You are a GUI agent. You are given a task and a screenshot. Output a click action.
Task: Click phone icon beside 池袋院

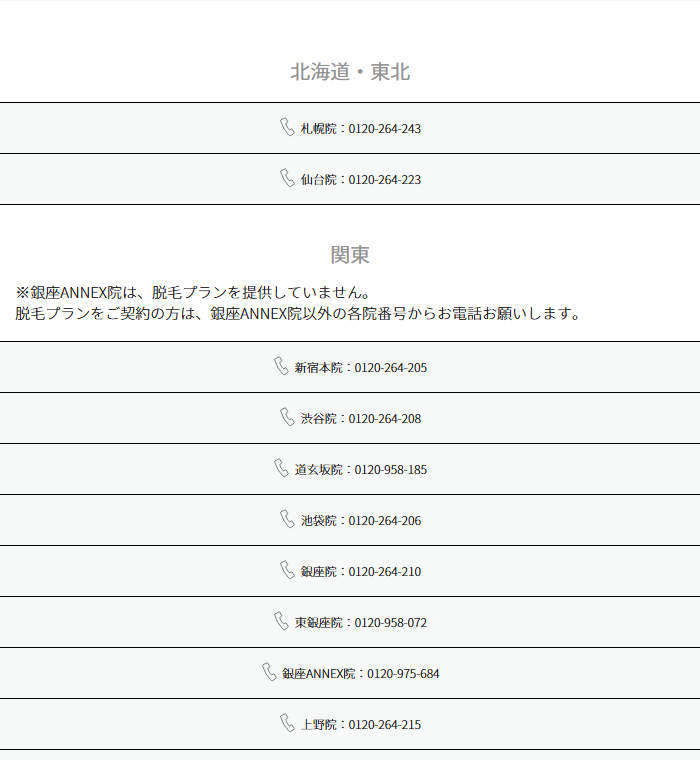tap(287, 519)
